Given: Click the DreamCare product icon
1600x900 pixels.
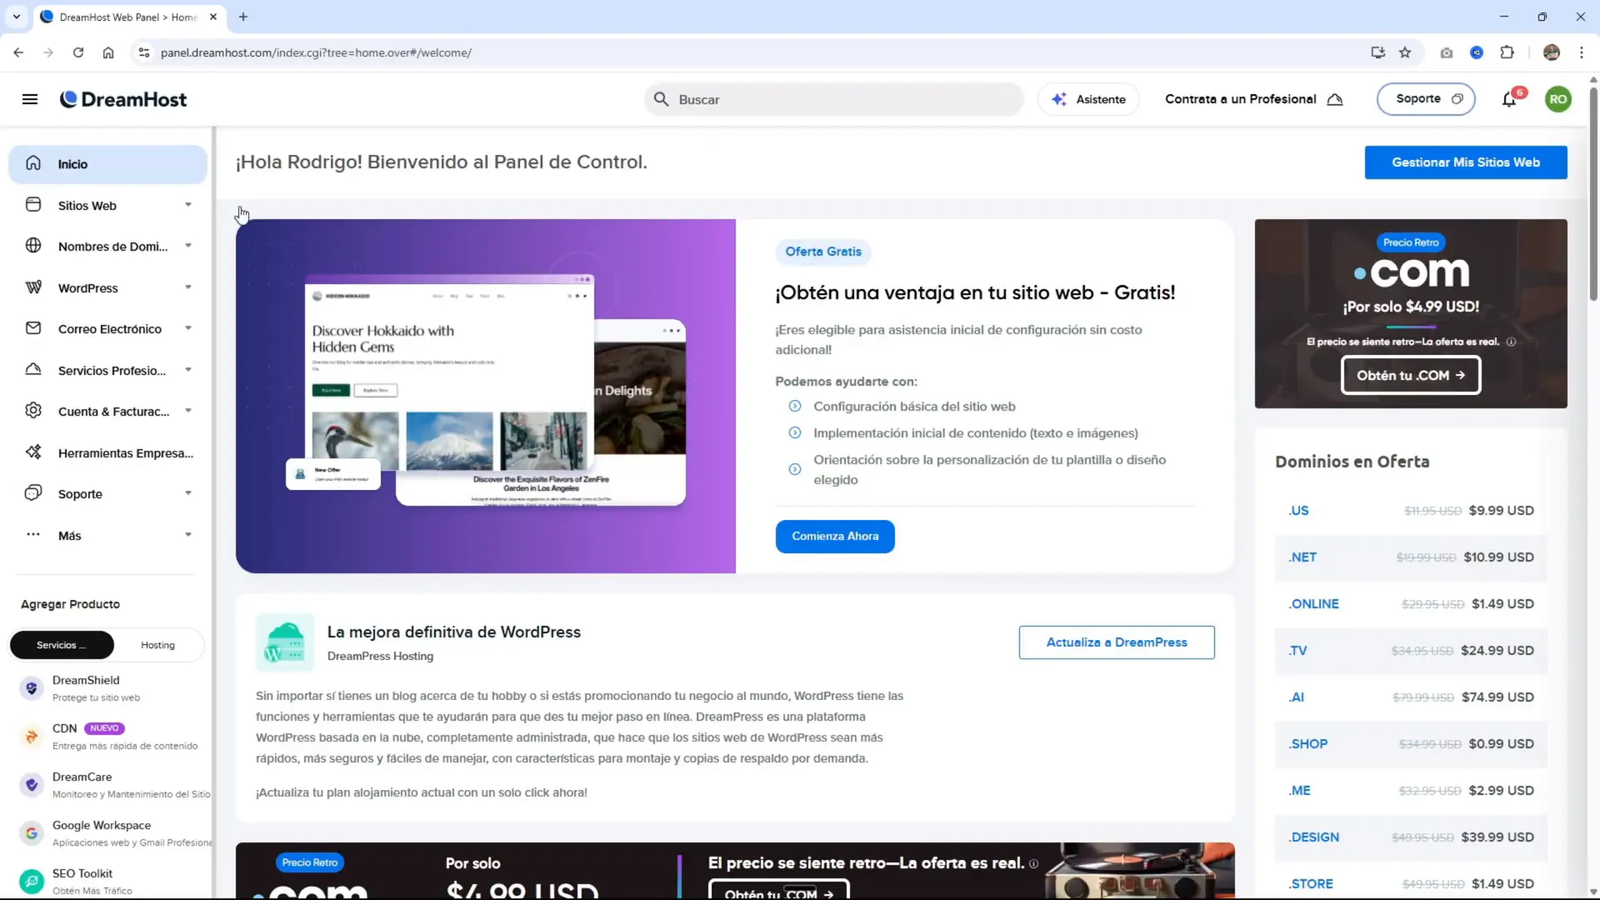Looking at the screenshot, I should 31,785.
